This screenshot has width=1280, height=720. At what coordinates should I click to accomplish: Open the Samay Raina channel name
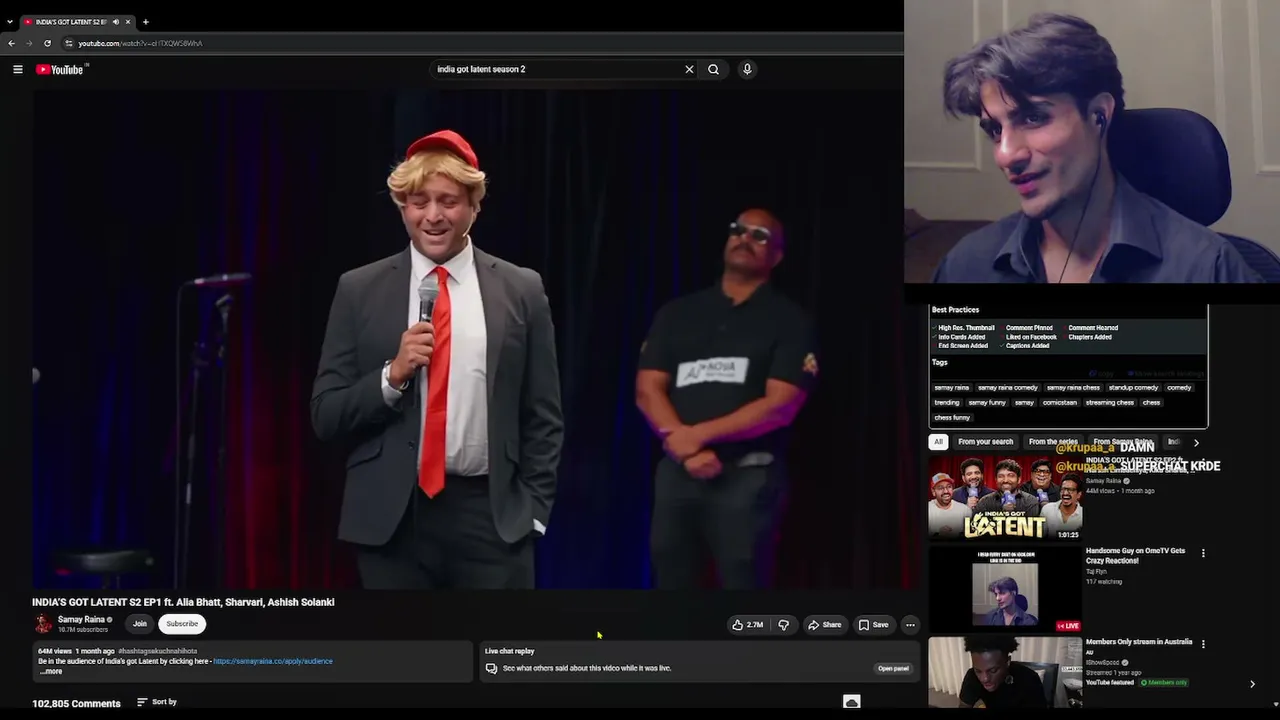pos(81,619)
